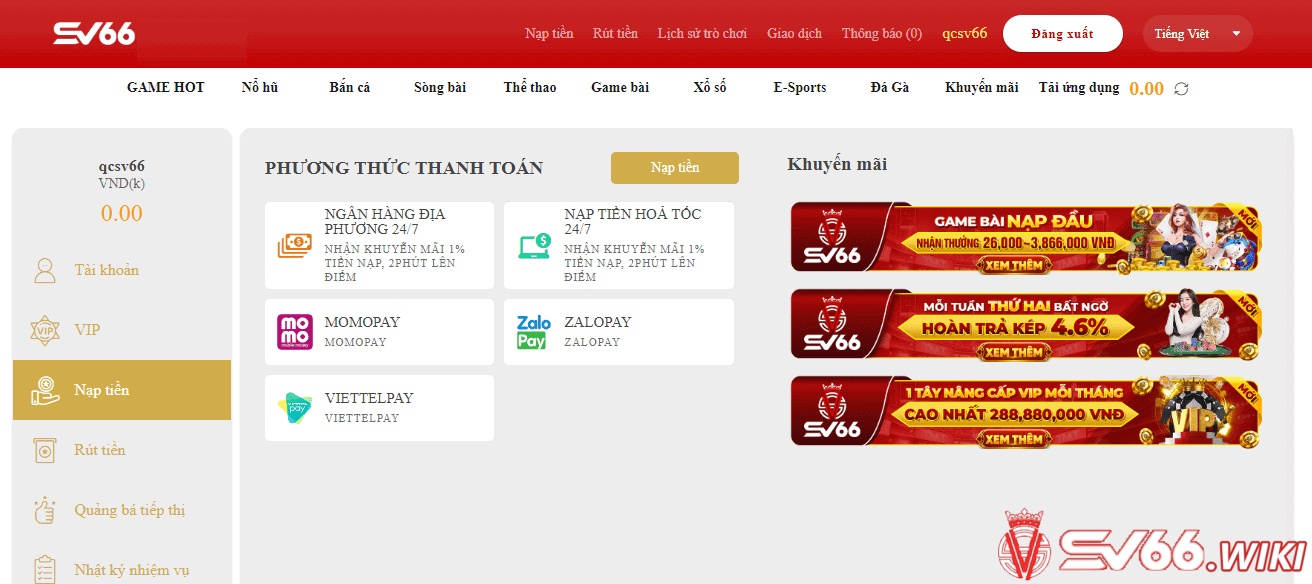This screenshot has width=1312, height=584.
Task: Open the GAME HOT menu
Action: (165, 88)
